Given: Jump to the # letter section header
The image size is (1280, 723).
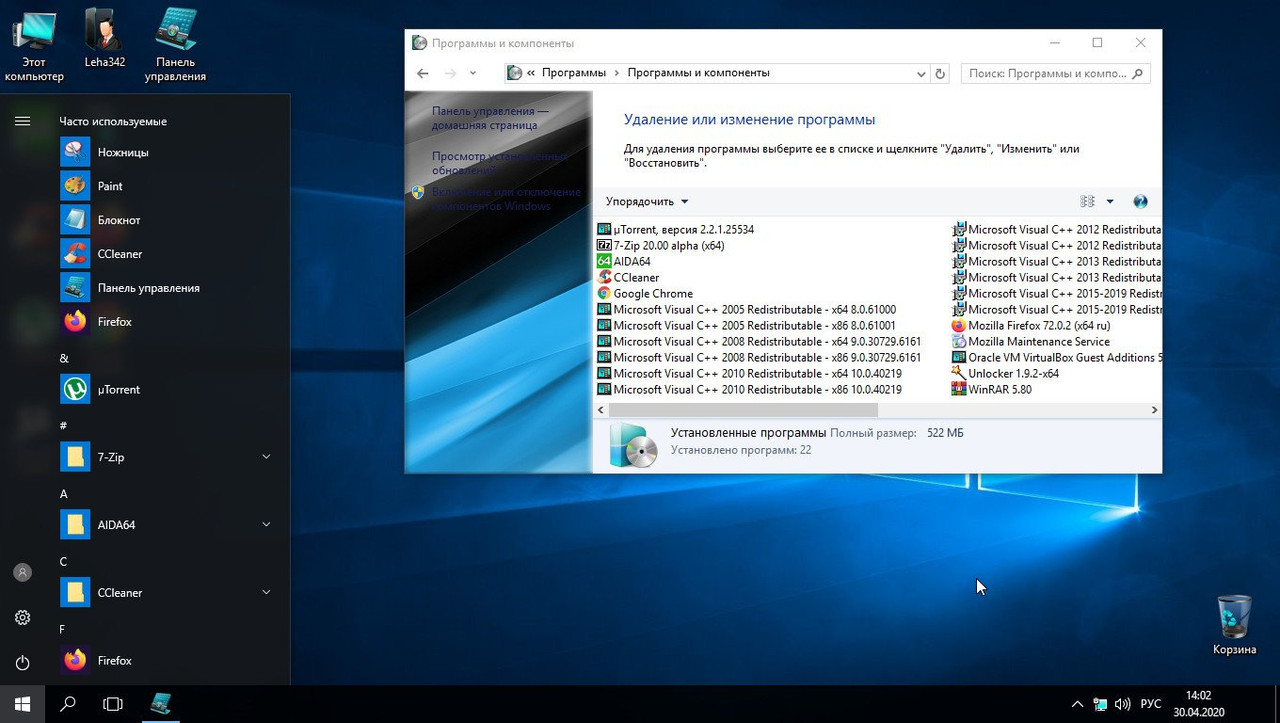Looking at the screenshot, I should pyautogui.click(x=63, y=426).
